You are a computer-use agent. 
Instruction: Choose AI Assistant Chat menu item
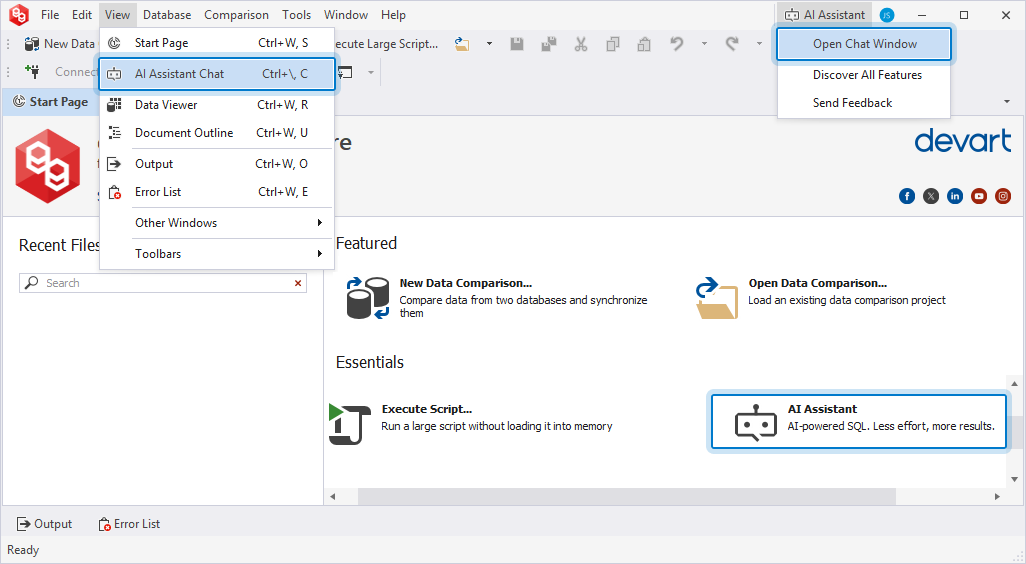[217, 74]
